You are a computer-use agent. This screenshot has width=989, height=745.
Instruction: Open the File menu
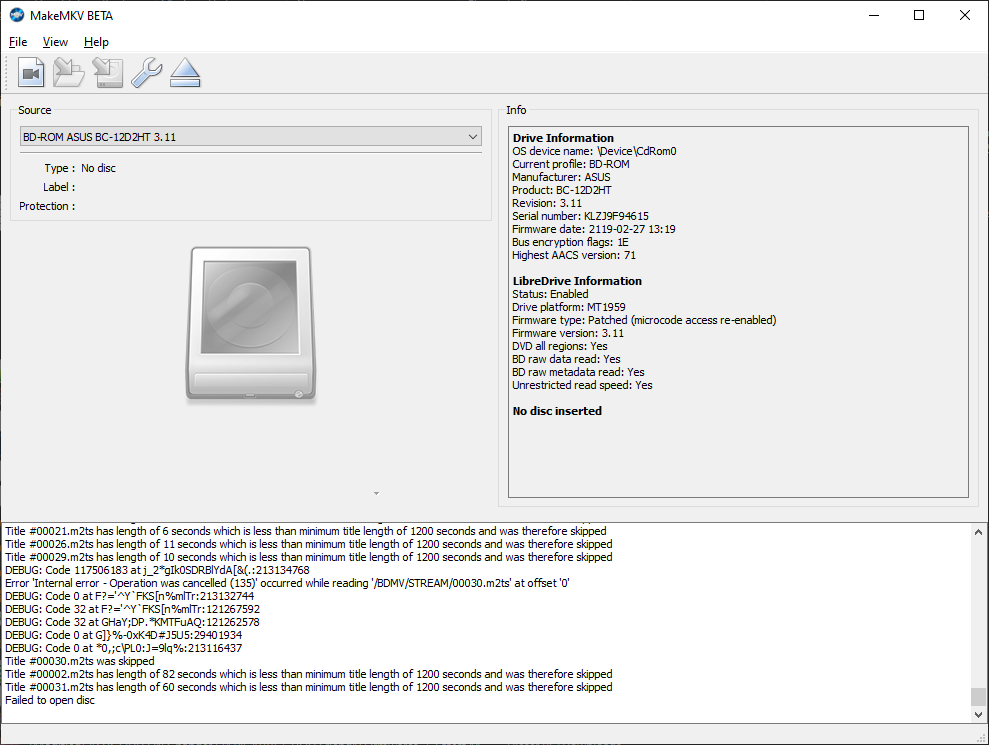18,42
